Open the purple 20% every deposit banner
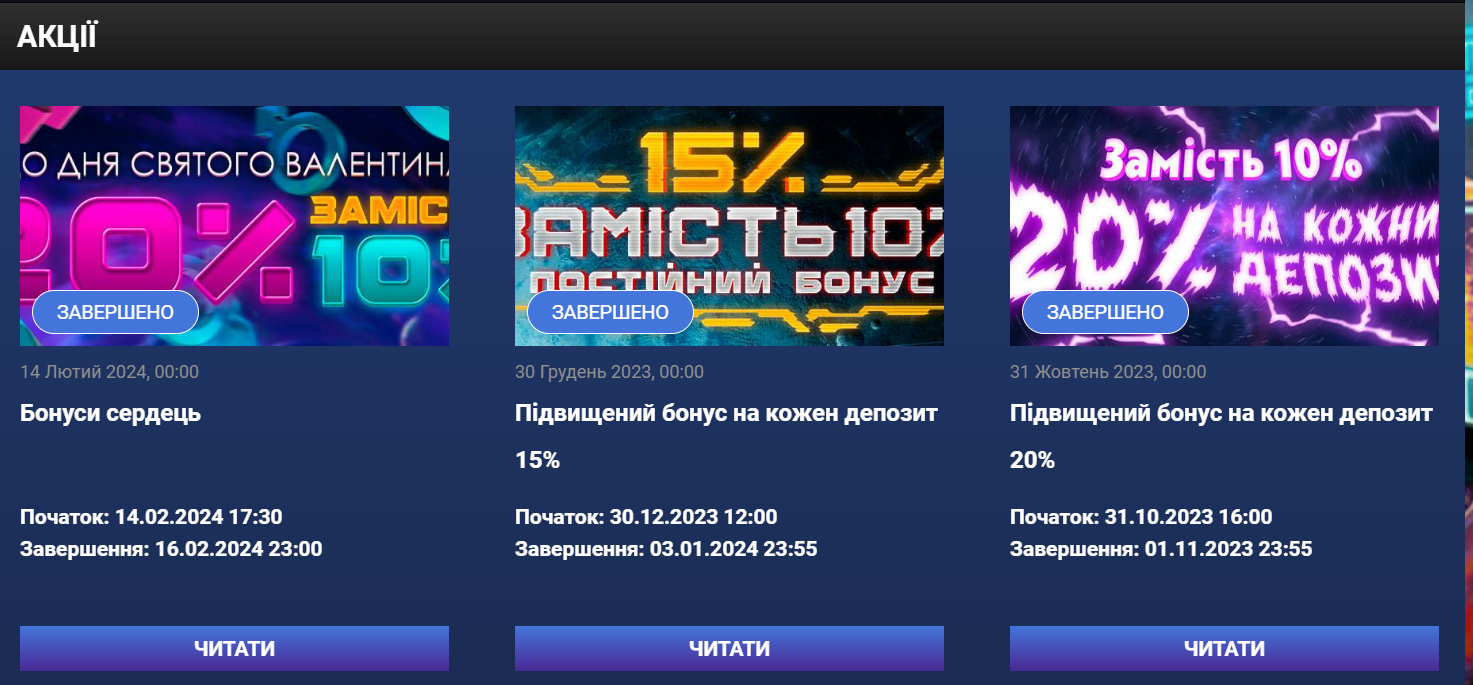 (1224, 226)
